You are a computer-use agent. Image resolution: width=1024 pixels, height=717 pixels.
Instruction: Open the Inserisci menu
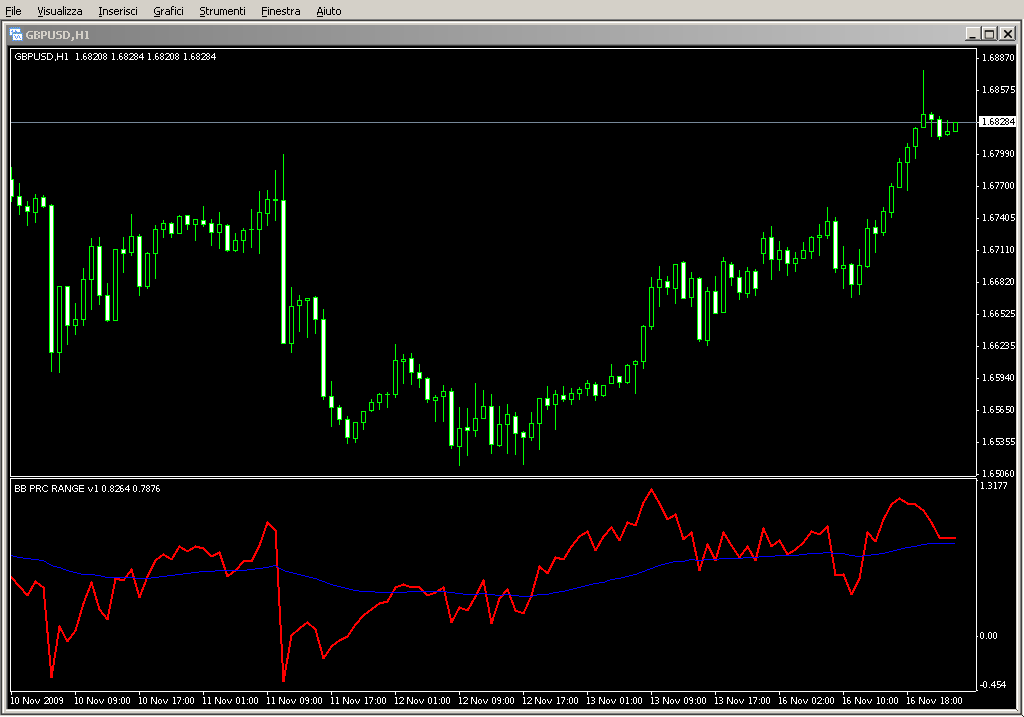(x=118, y=11)
